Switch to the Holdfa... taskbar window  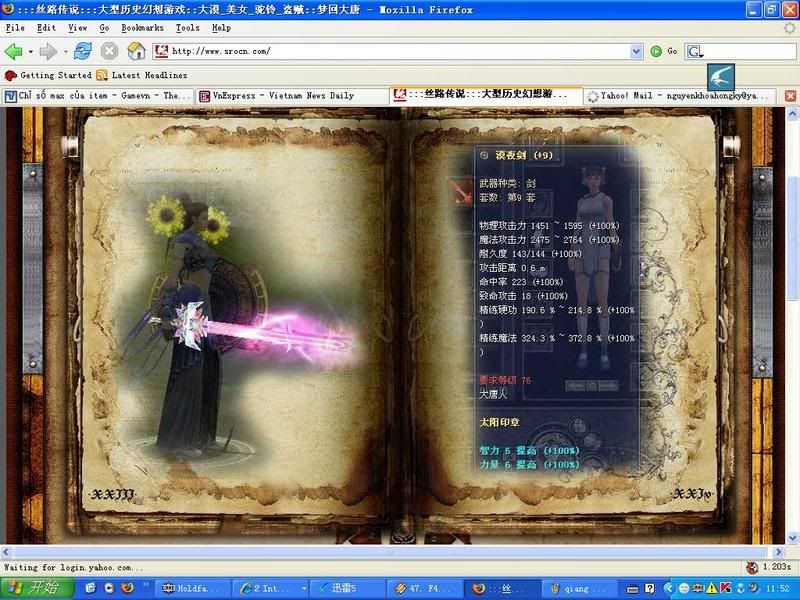point(192,589)
